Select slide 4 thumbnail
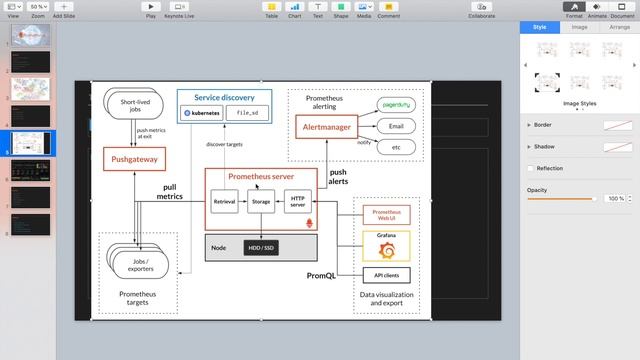 (31, 116)
